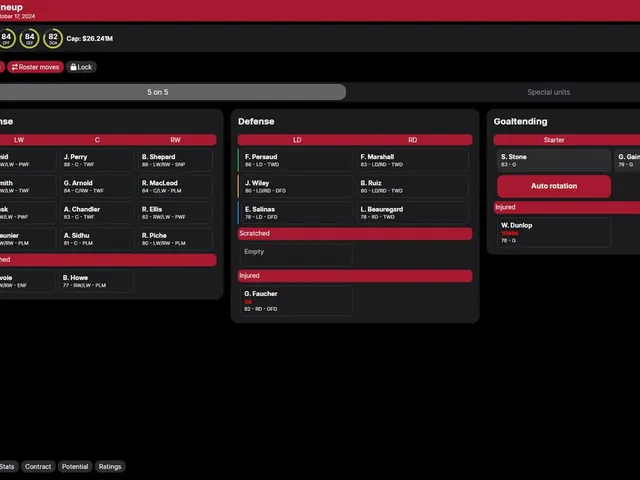Click the C position column header
The image size is (640, 480).
pos(97,140)
